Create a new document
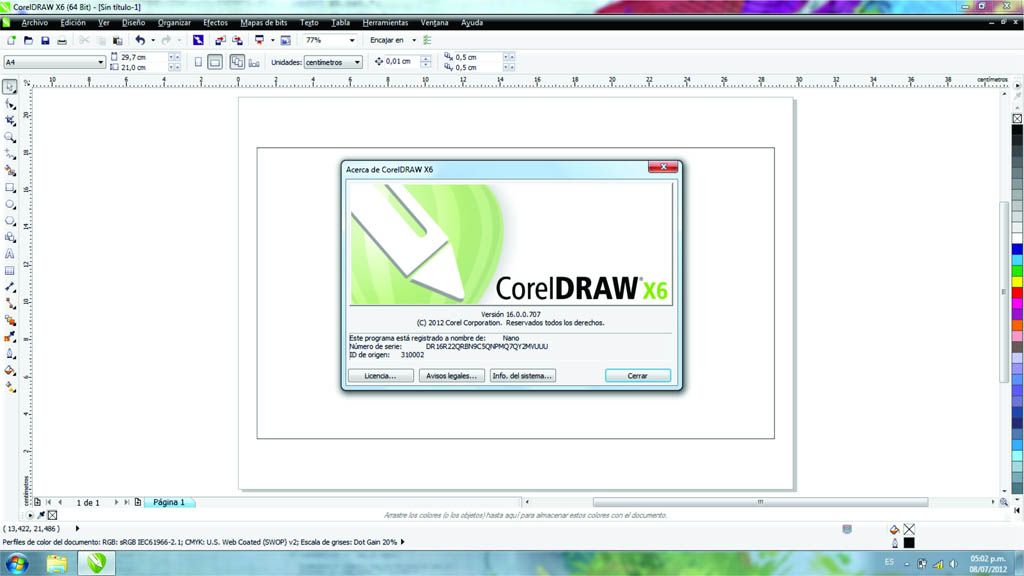 click(x=11, y=40)
